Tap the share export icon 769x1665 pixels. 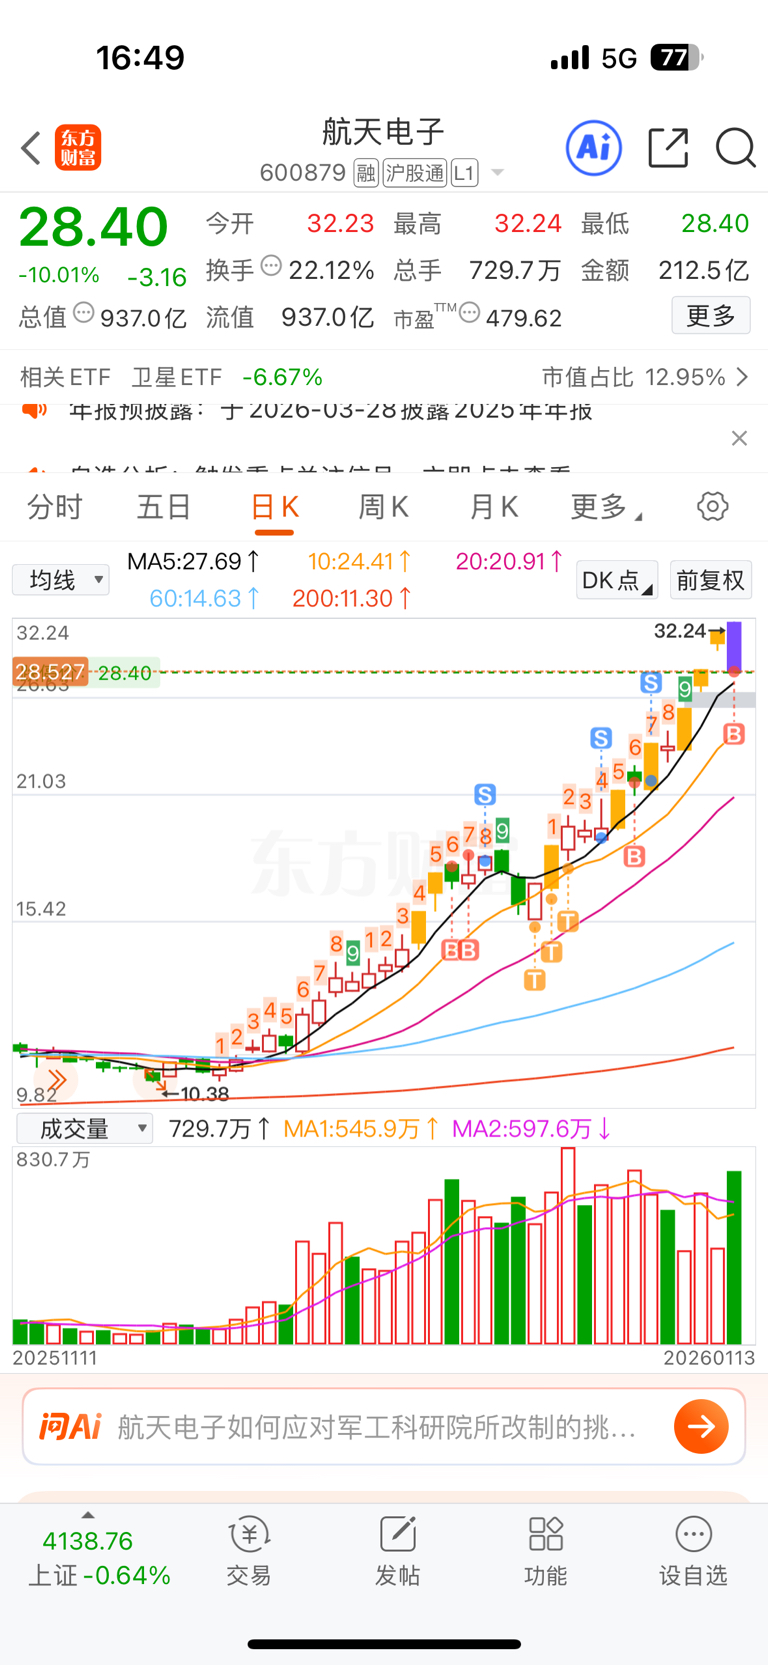(668, 148)
